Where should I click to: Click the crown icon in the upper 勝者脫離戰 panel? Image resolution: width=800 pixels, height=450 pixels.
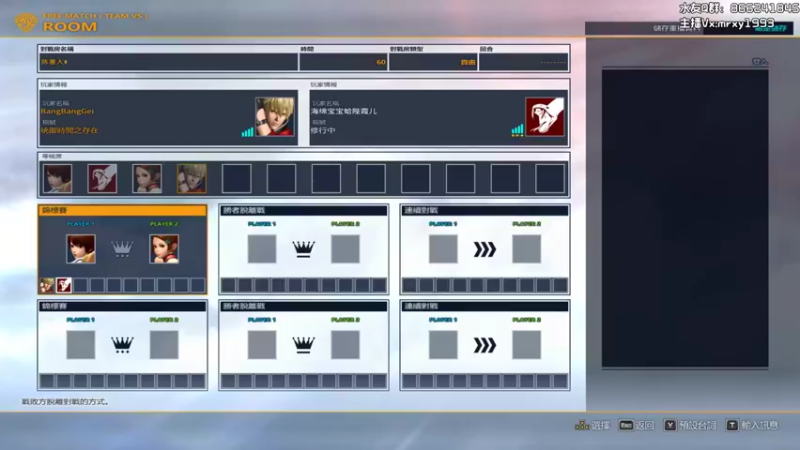pyautogui.click(x=304, y=249)
